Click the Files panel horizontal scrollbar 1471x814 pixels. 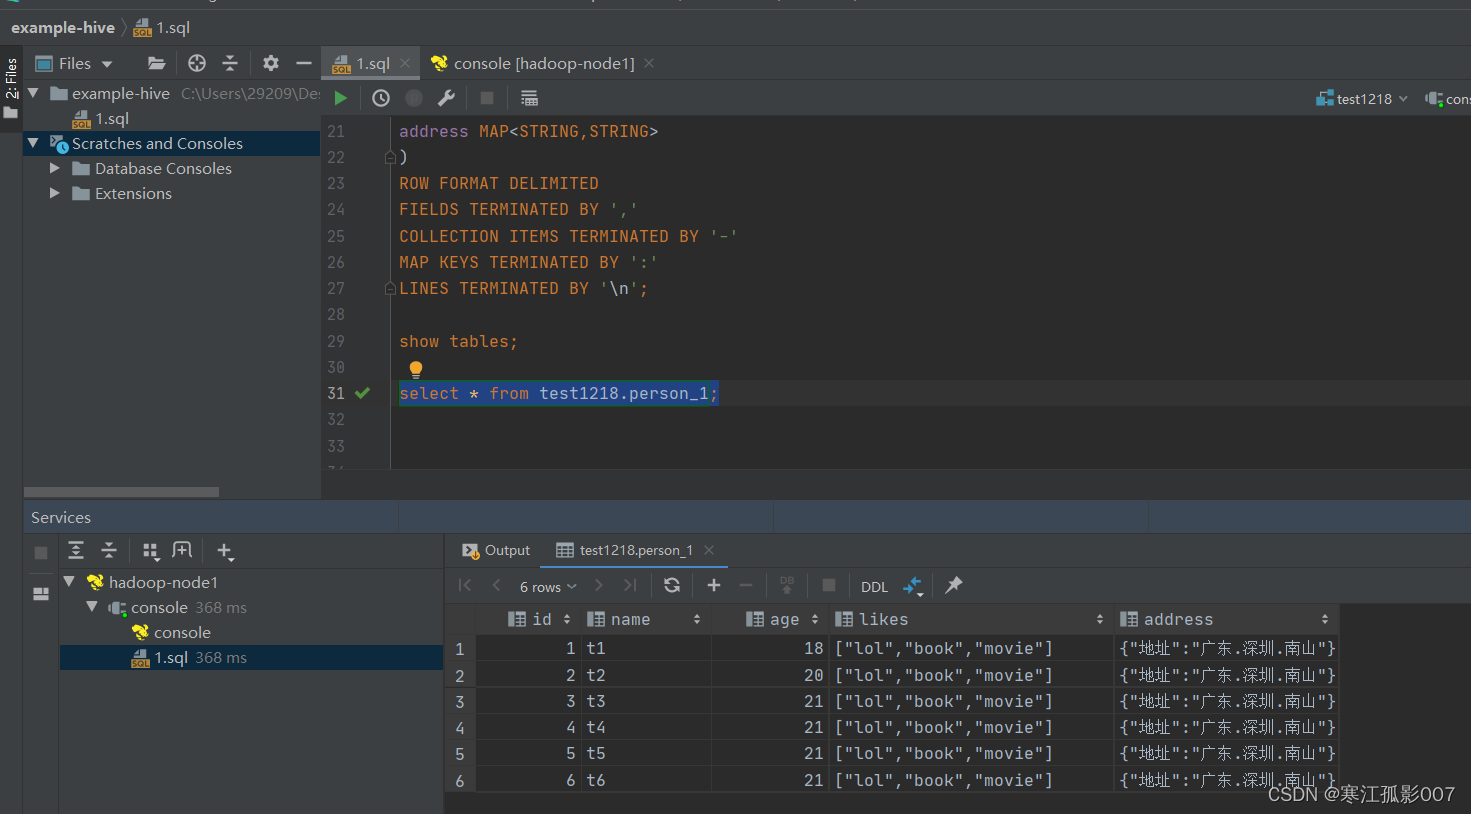(x=121, y=492)
